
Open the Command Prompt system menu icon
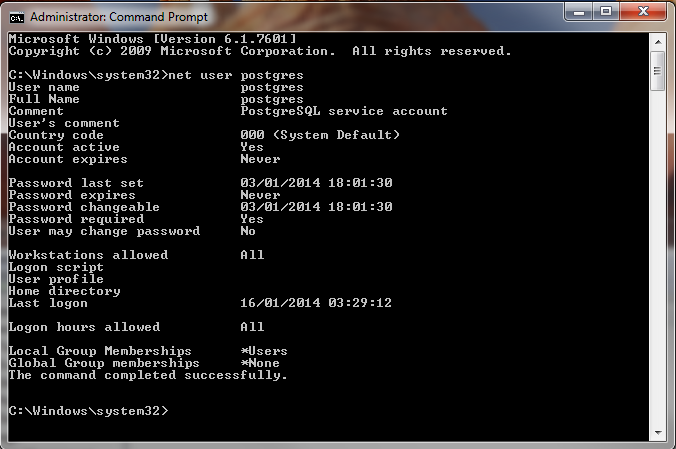[x=17, y=15]
